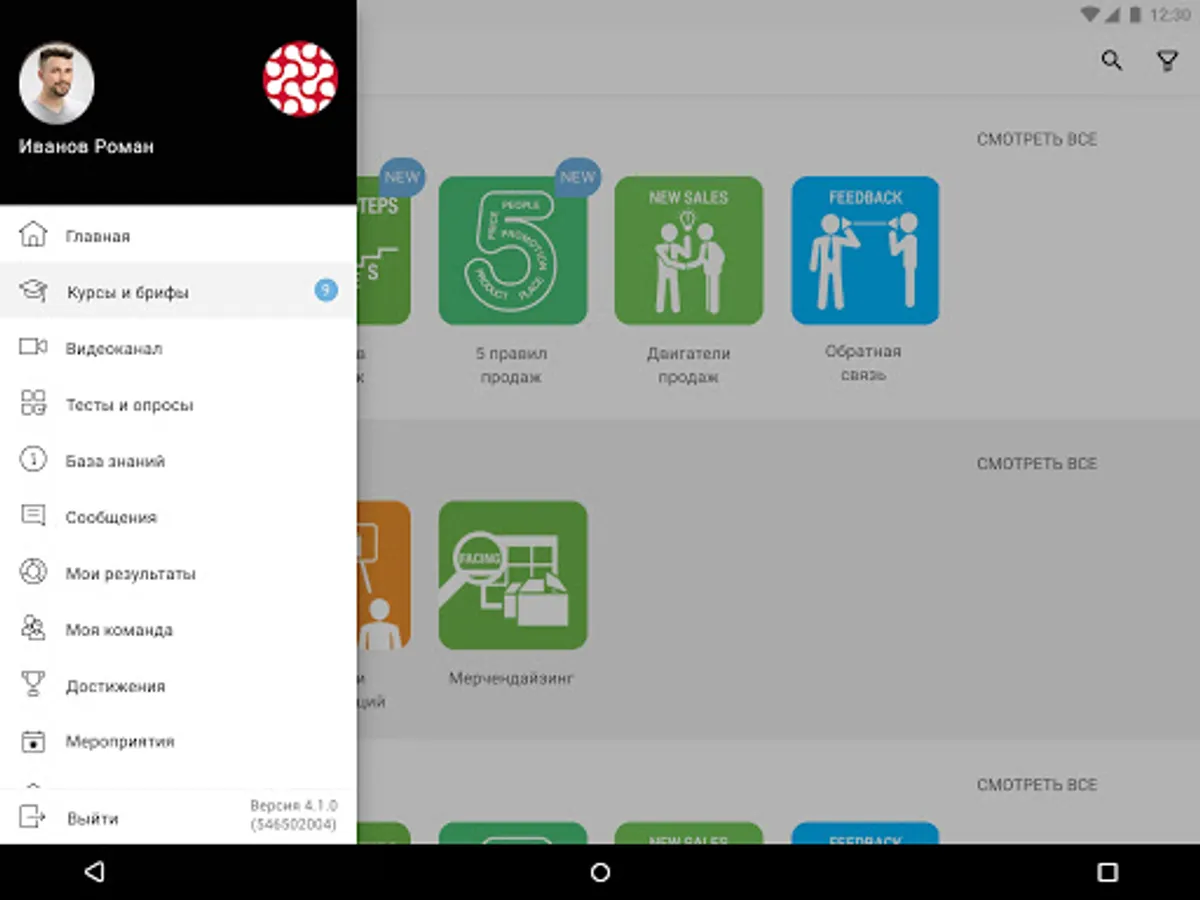Tap СМОТРЕТЬ ВСЕ in third section
The height and width of the screenshot is (900, 1200).
[1037, 785]
